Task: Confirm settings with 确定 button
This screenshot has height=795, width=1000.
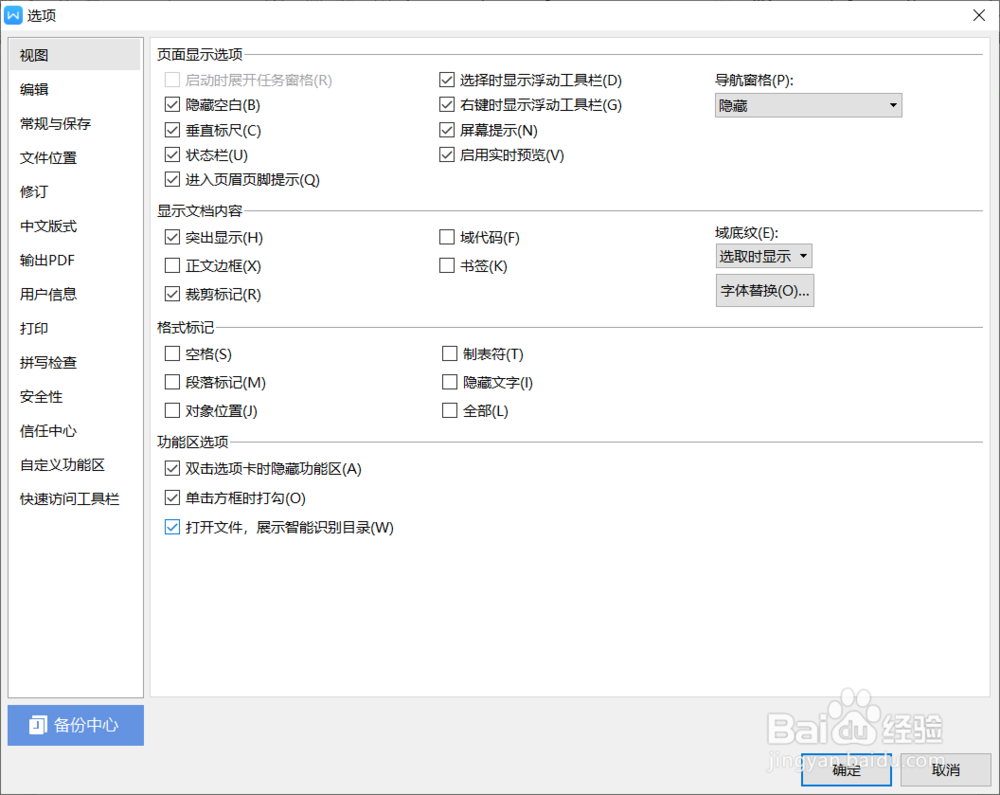Action: (x=846, y=770)
